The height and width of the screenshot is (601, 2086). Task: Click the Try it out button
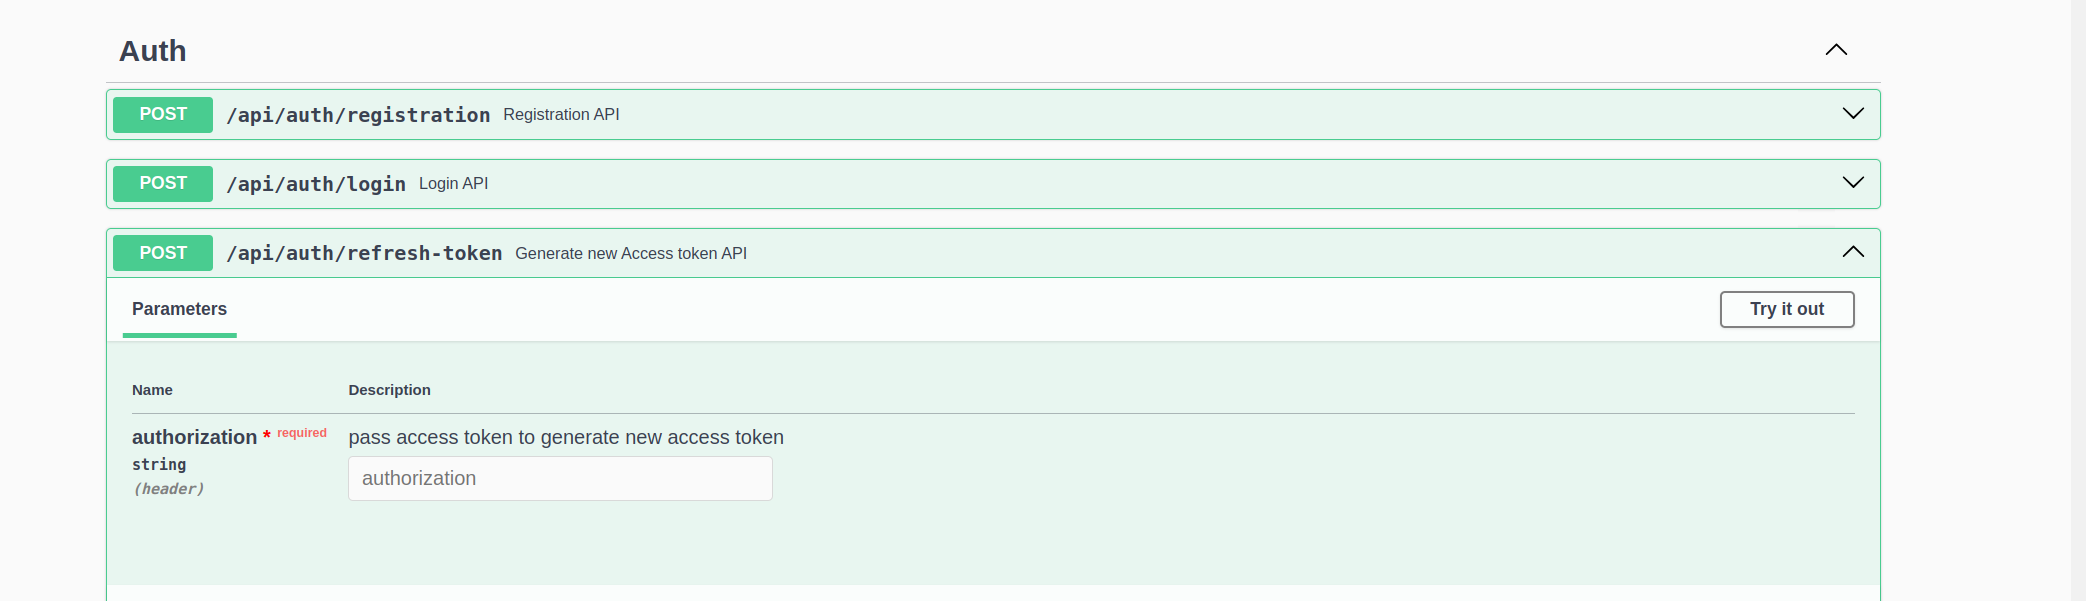tap(1787, 309)
